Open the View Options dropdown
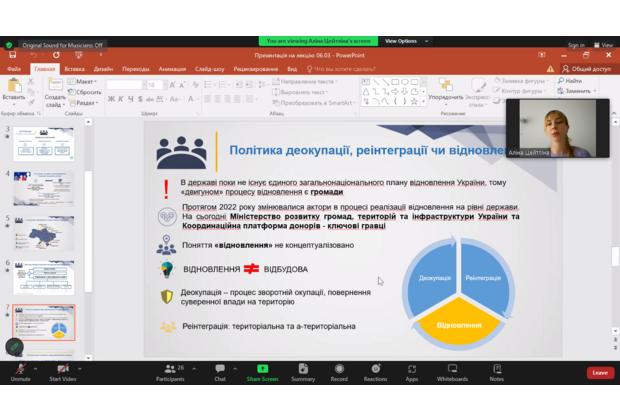 403,41
